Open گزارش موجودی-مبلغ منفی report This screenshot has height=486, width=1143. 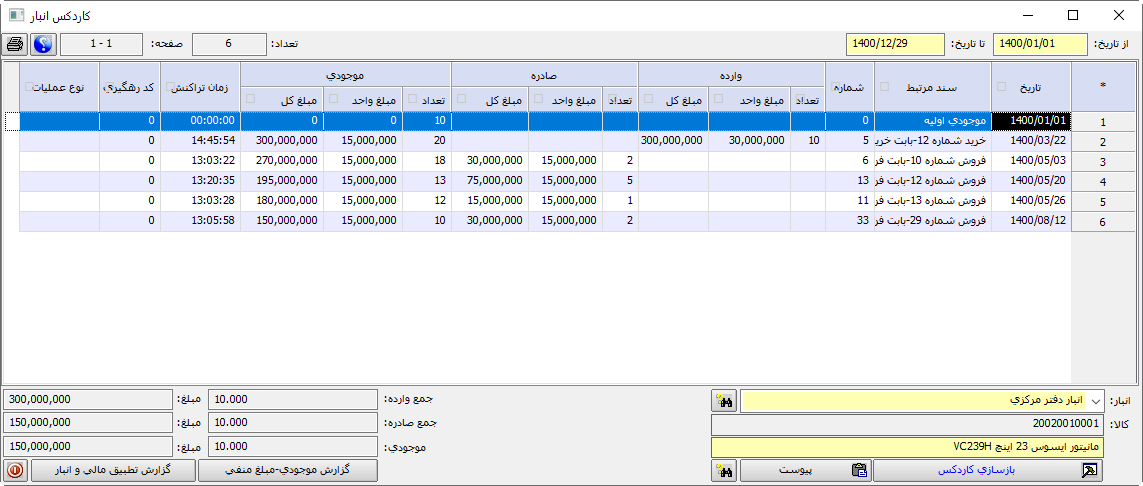click(288, 470)
